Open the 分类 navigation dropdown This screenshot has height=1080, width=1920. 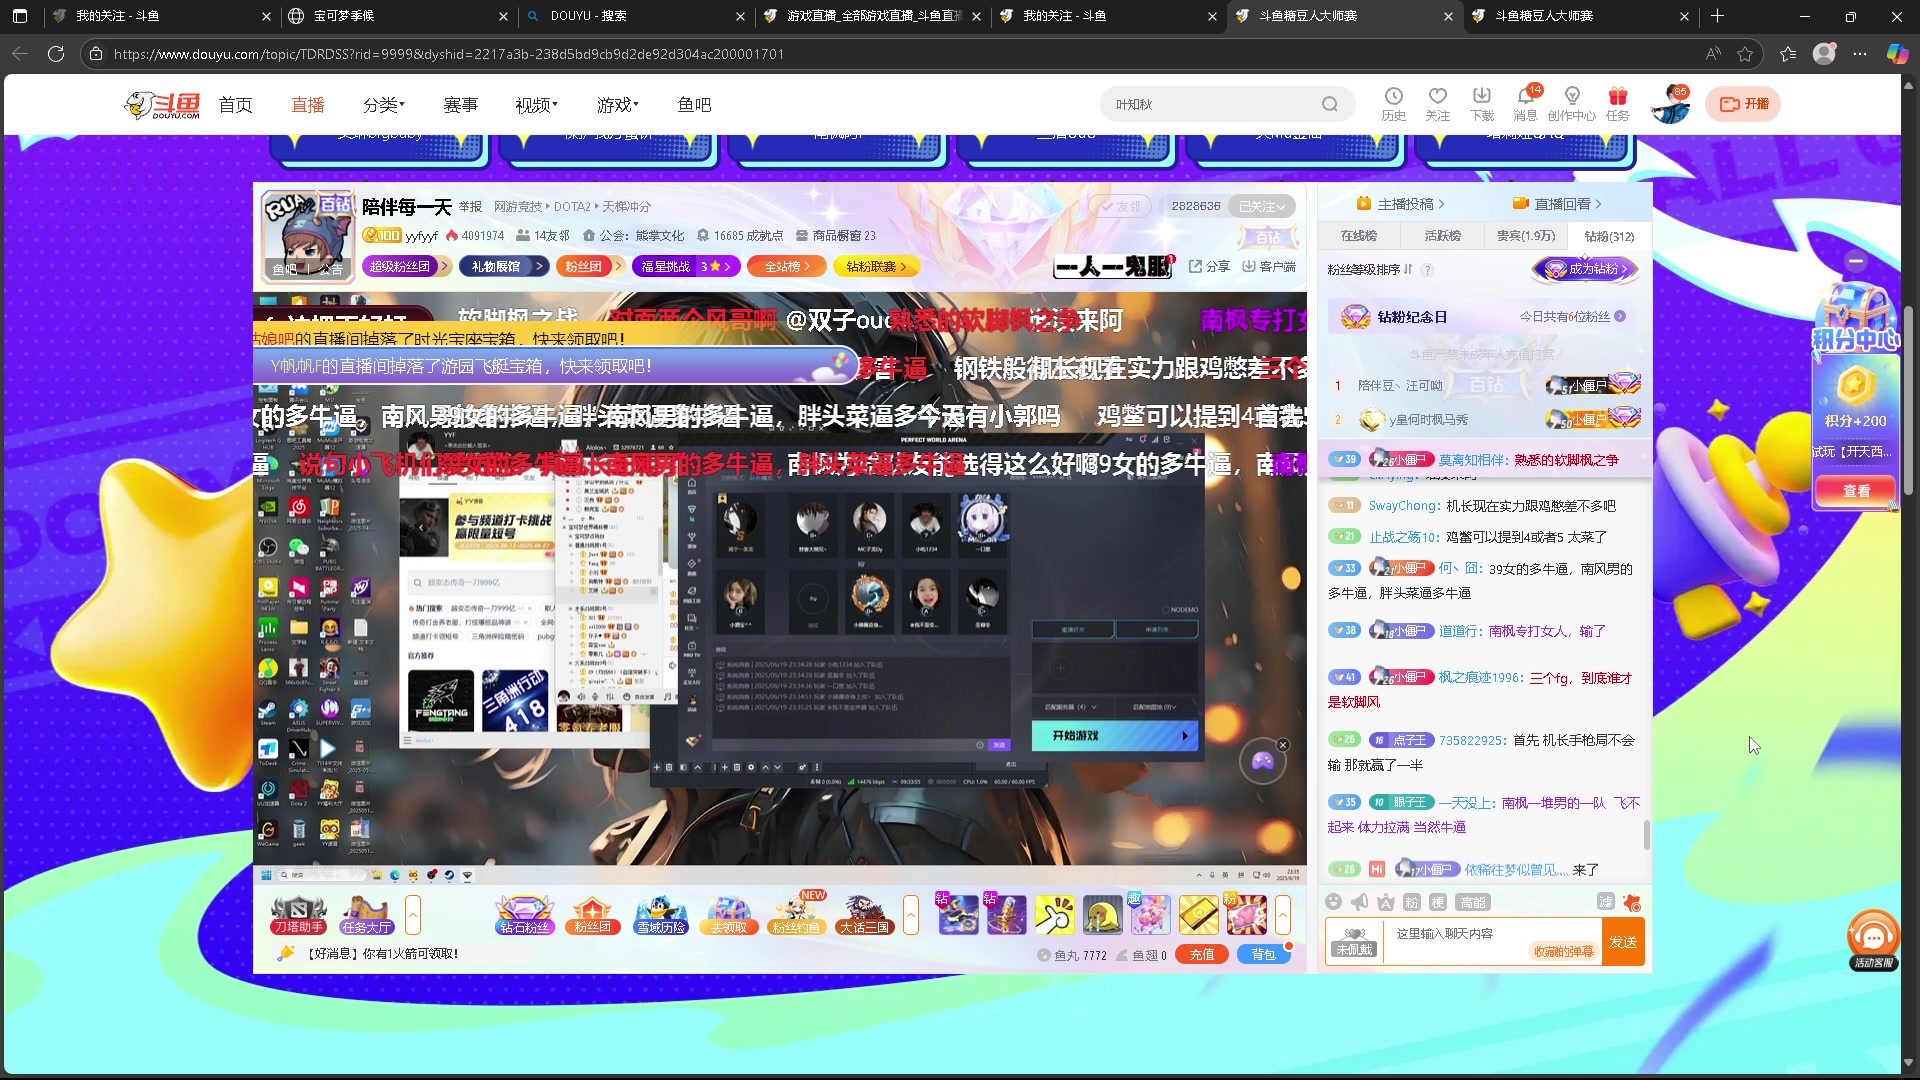point(384,105)
